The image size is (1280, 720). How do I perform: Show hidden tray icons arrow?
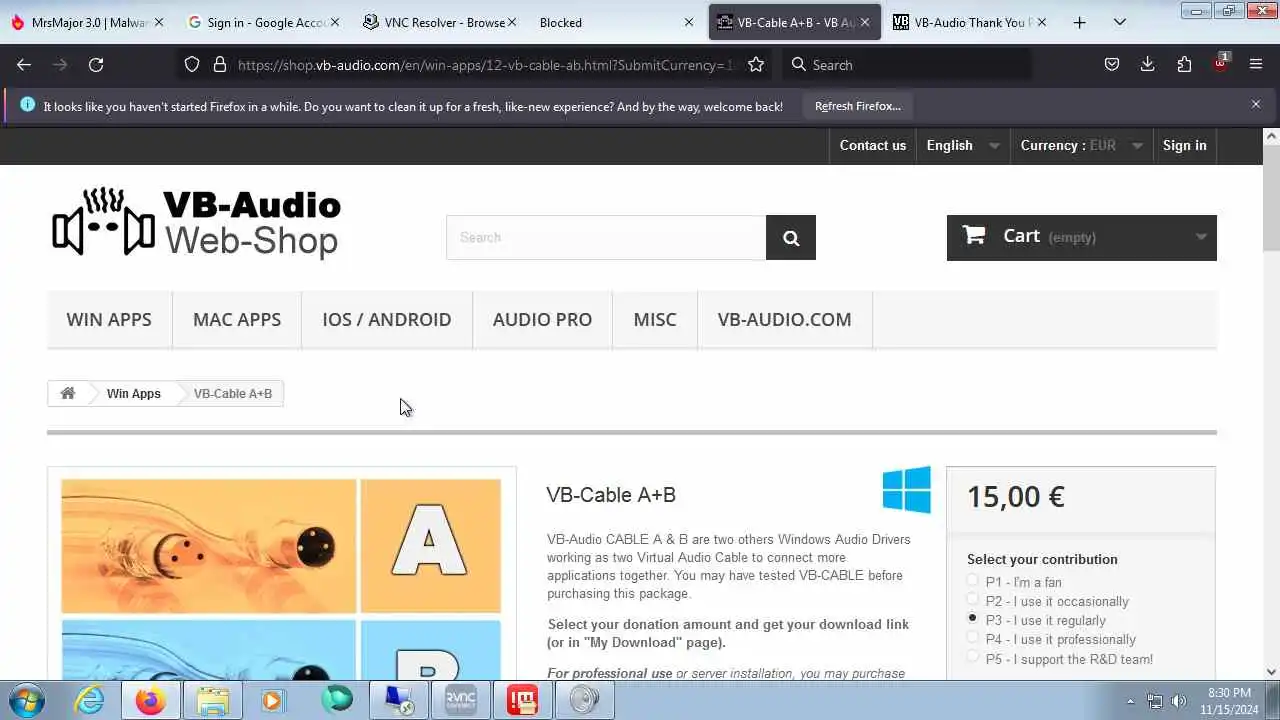[1131, 701]
